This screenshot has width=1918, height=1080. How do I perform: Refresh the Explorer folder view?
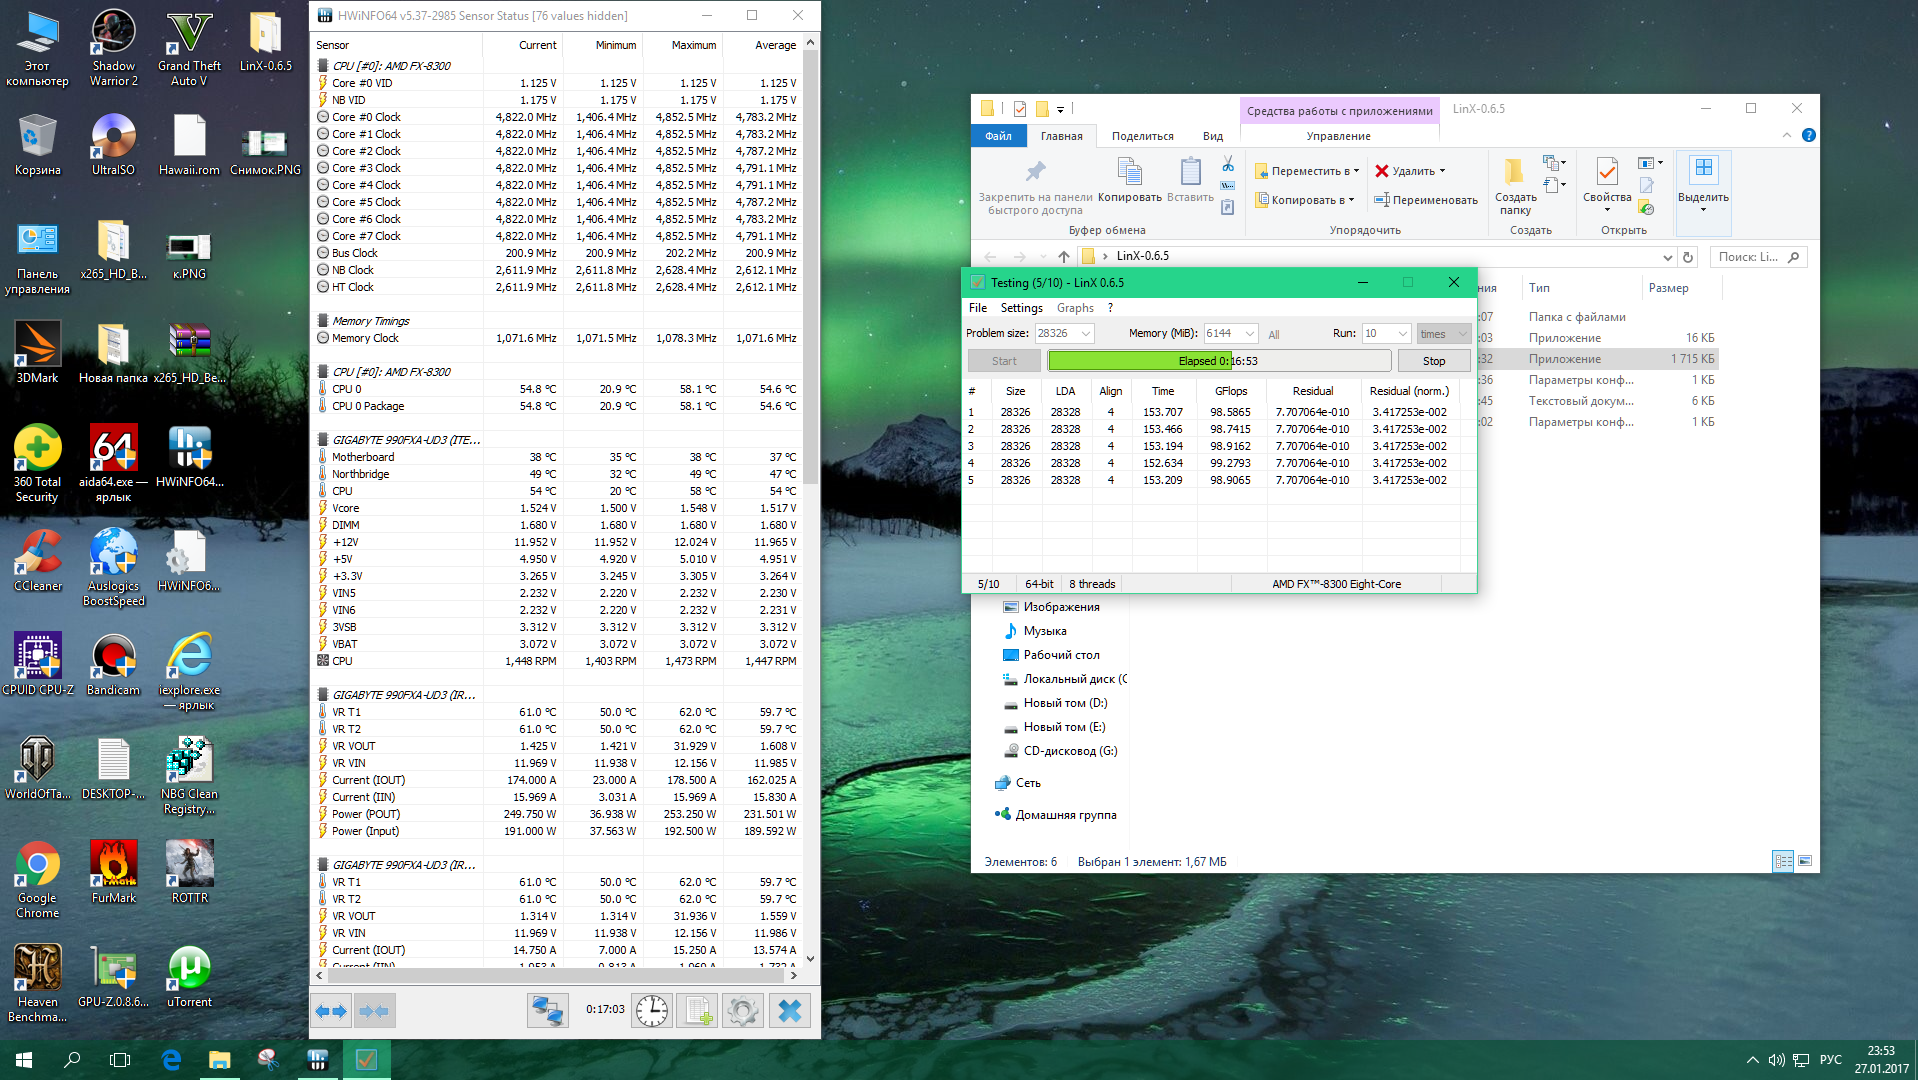(x=1688, y=257)
